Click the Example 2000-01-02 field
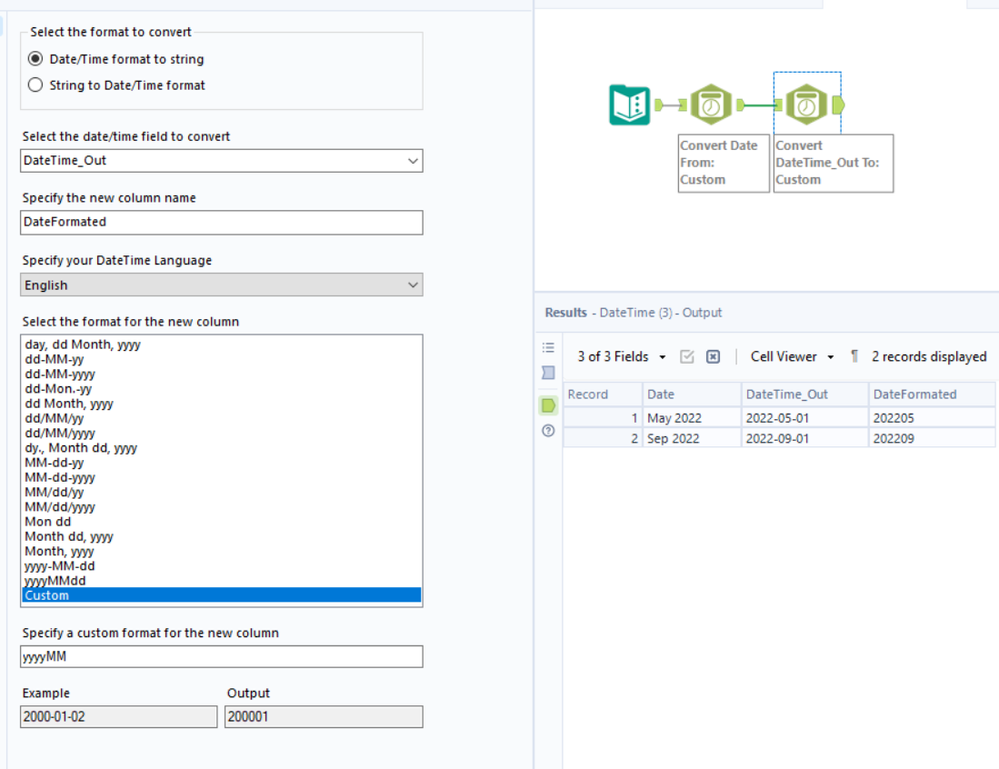This screenshot has height=769, width=999. (119, 717)
